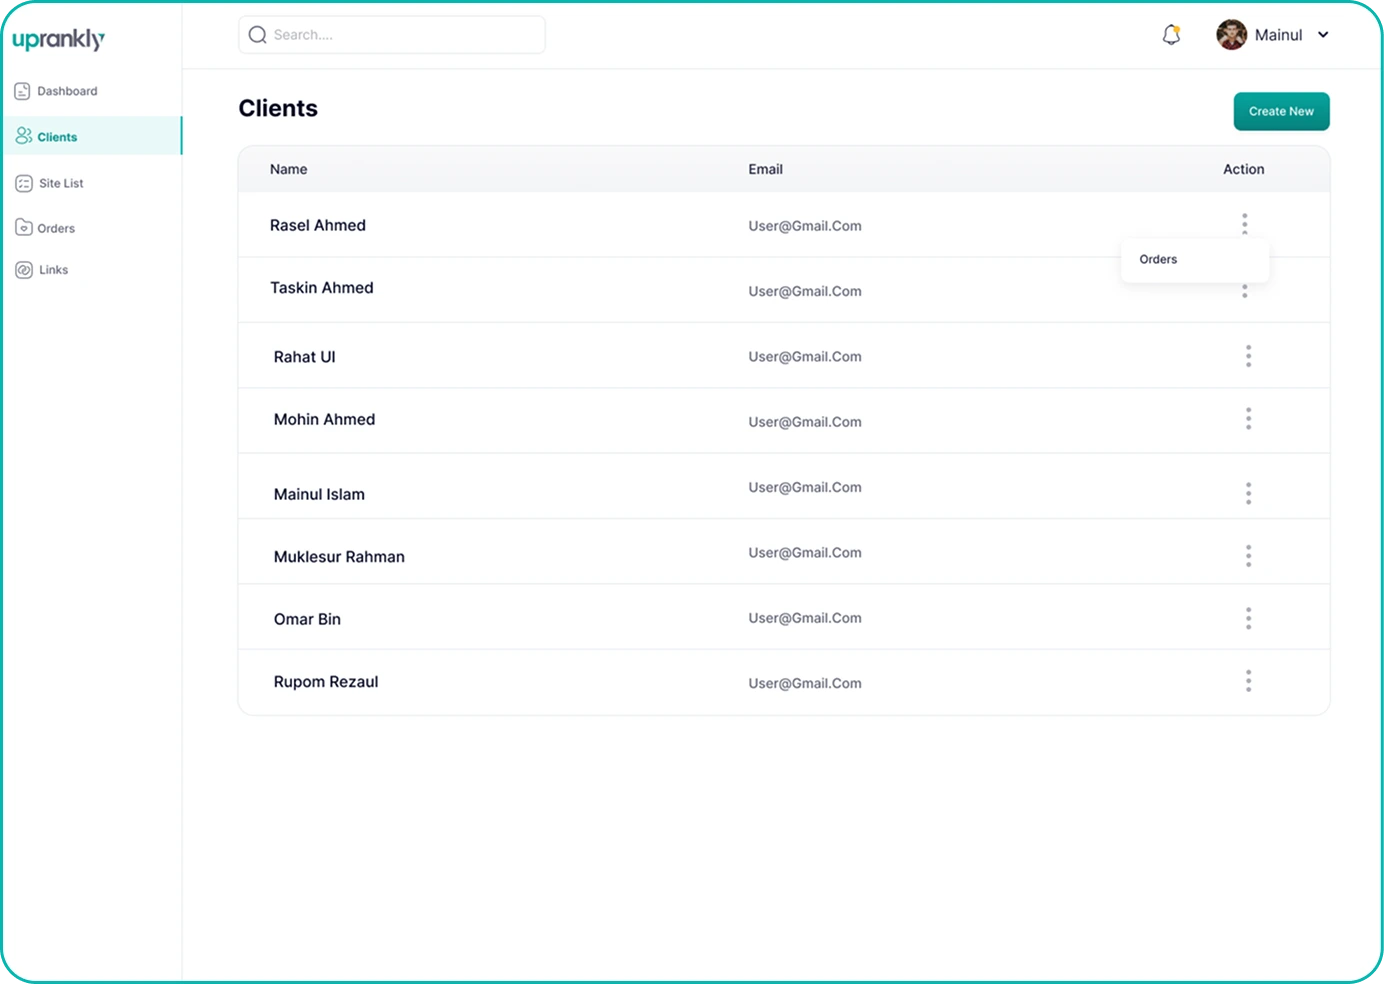
Task: Open action menu for Omar Bin
Action: tap(1248, 619)
